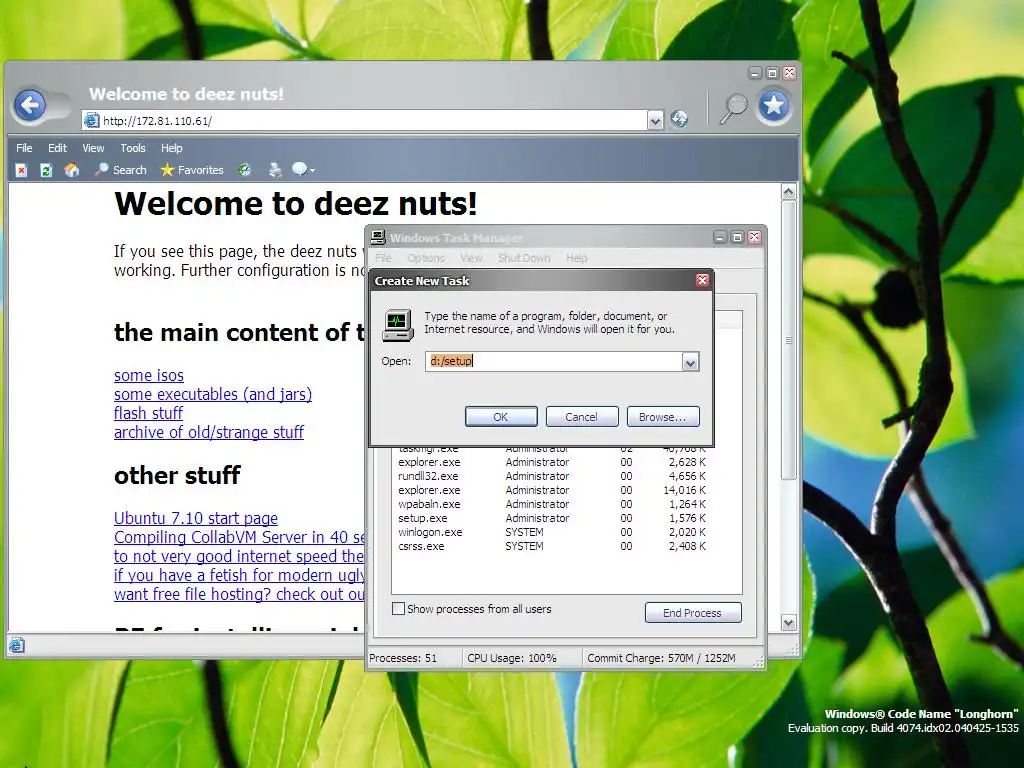
Task: Select explorer.exe row using 2,628 K
Action: (x=552, y=462)
